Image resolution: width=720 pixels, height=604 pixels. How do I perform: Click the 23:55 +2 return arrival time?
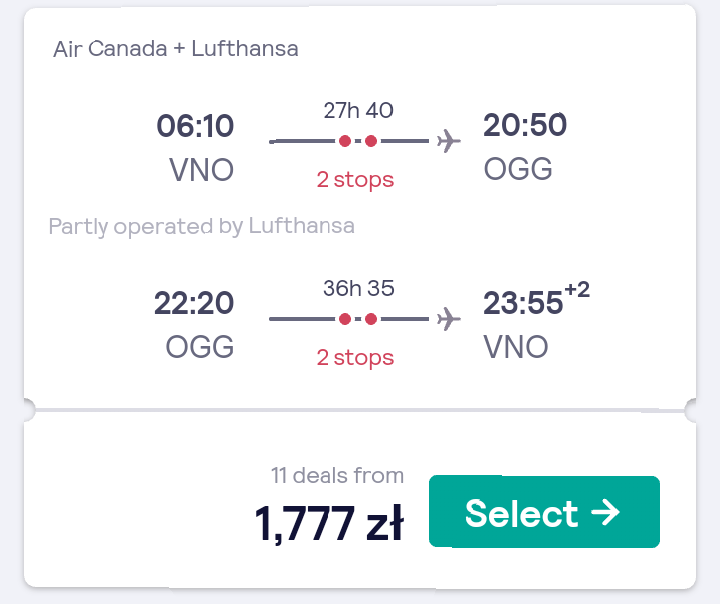click(536, 299)
